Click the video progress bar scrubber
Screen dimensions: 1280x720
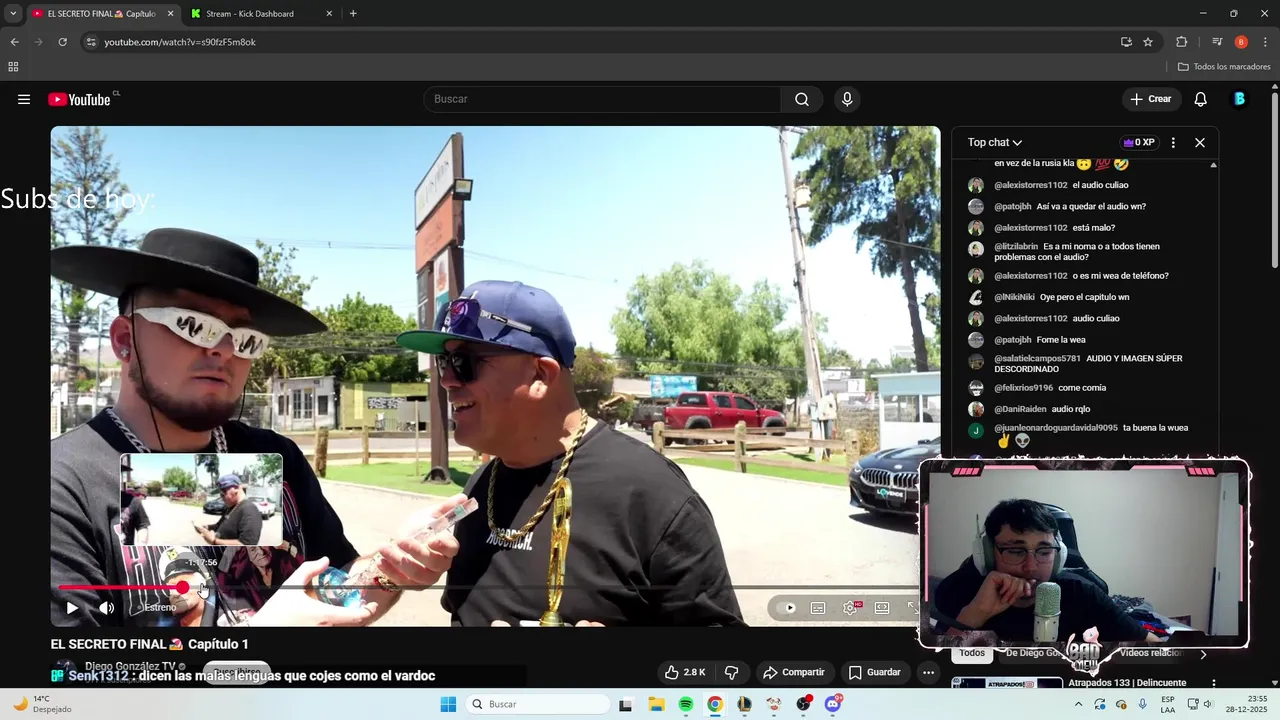[183, 588]
